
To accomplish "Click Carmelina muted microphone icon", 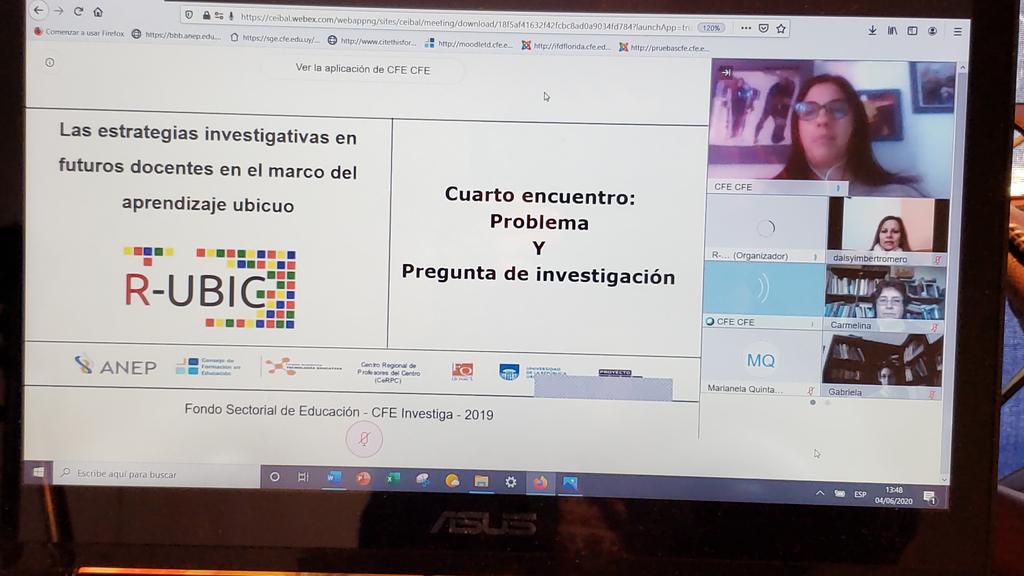I will [935, 327].
